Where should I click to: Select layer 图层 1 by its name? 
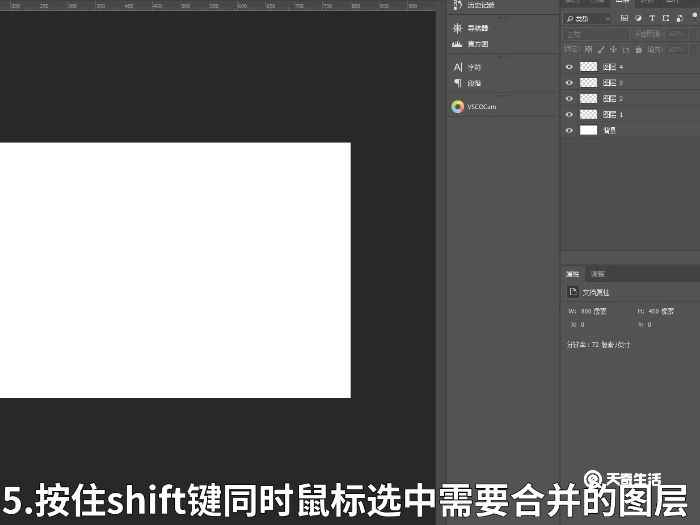tap(612, 115)
